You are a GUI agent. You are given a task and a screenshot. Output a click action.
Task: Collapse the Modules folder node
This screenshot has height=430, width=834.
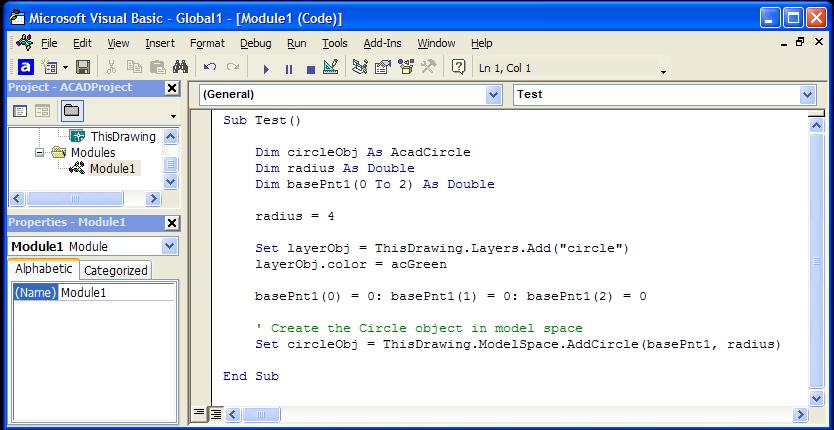39,153
